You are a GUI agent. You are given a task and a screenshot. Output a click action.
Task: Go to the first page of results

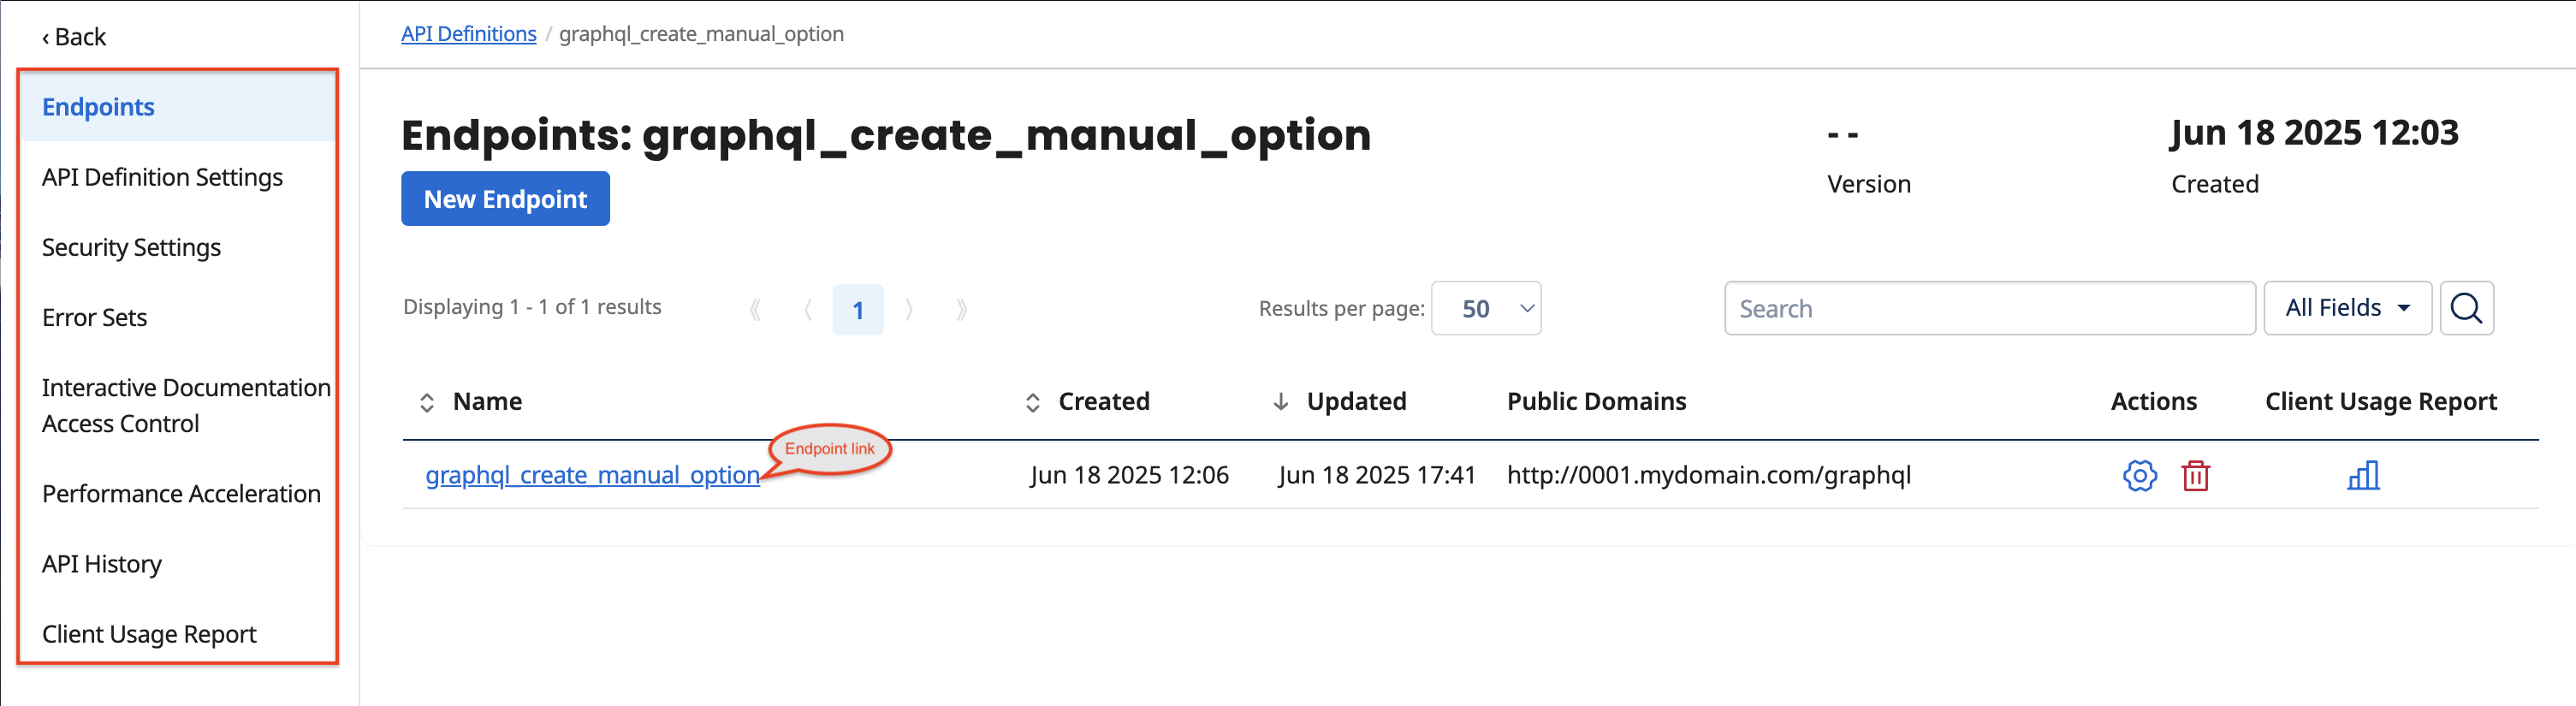pyautogui.click(x=755, y=310)
